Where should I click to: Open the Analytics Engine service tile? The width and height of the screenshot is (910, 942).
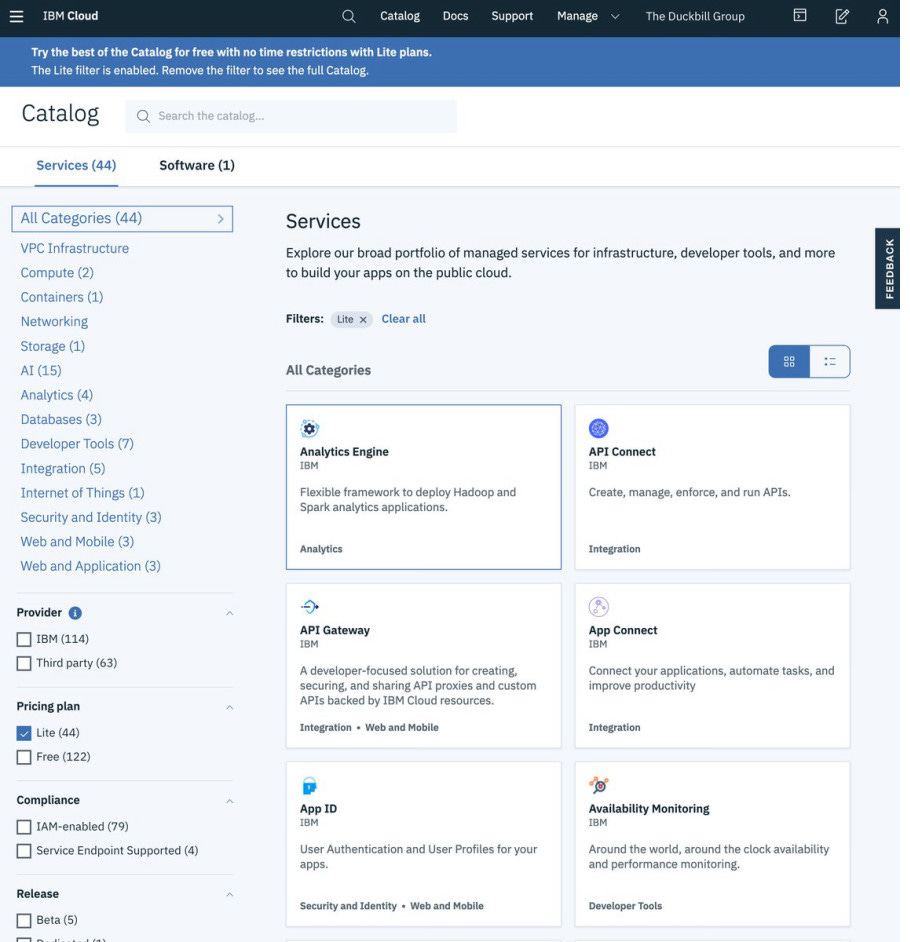tap(424, 487)
